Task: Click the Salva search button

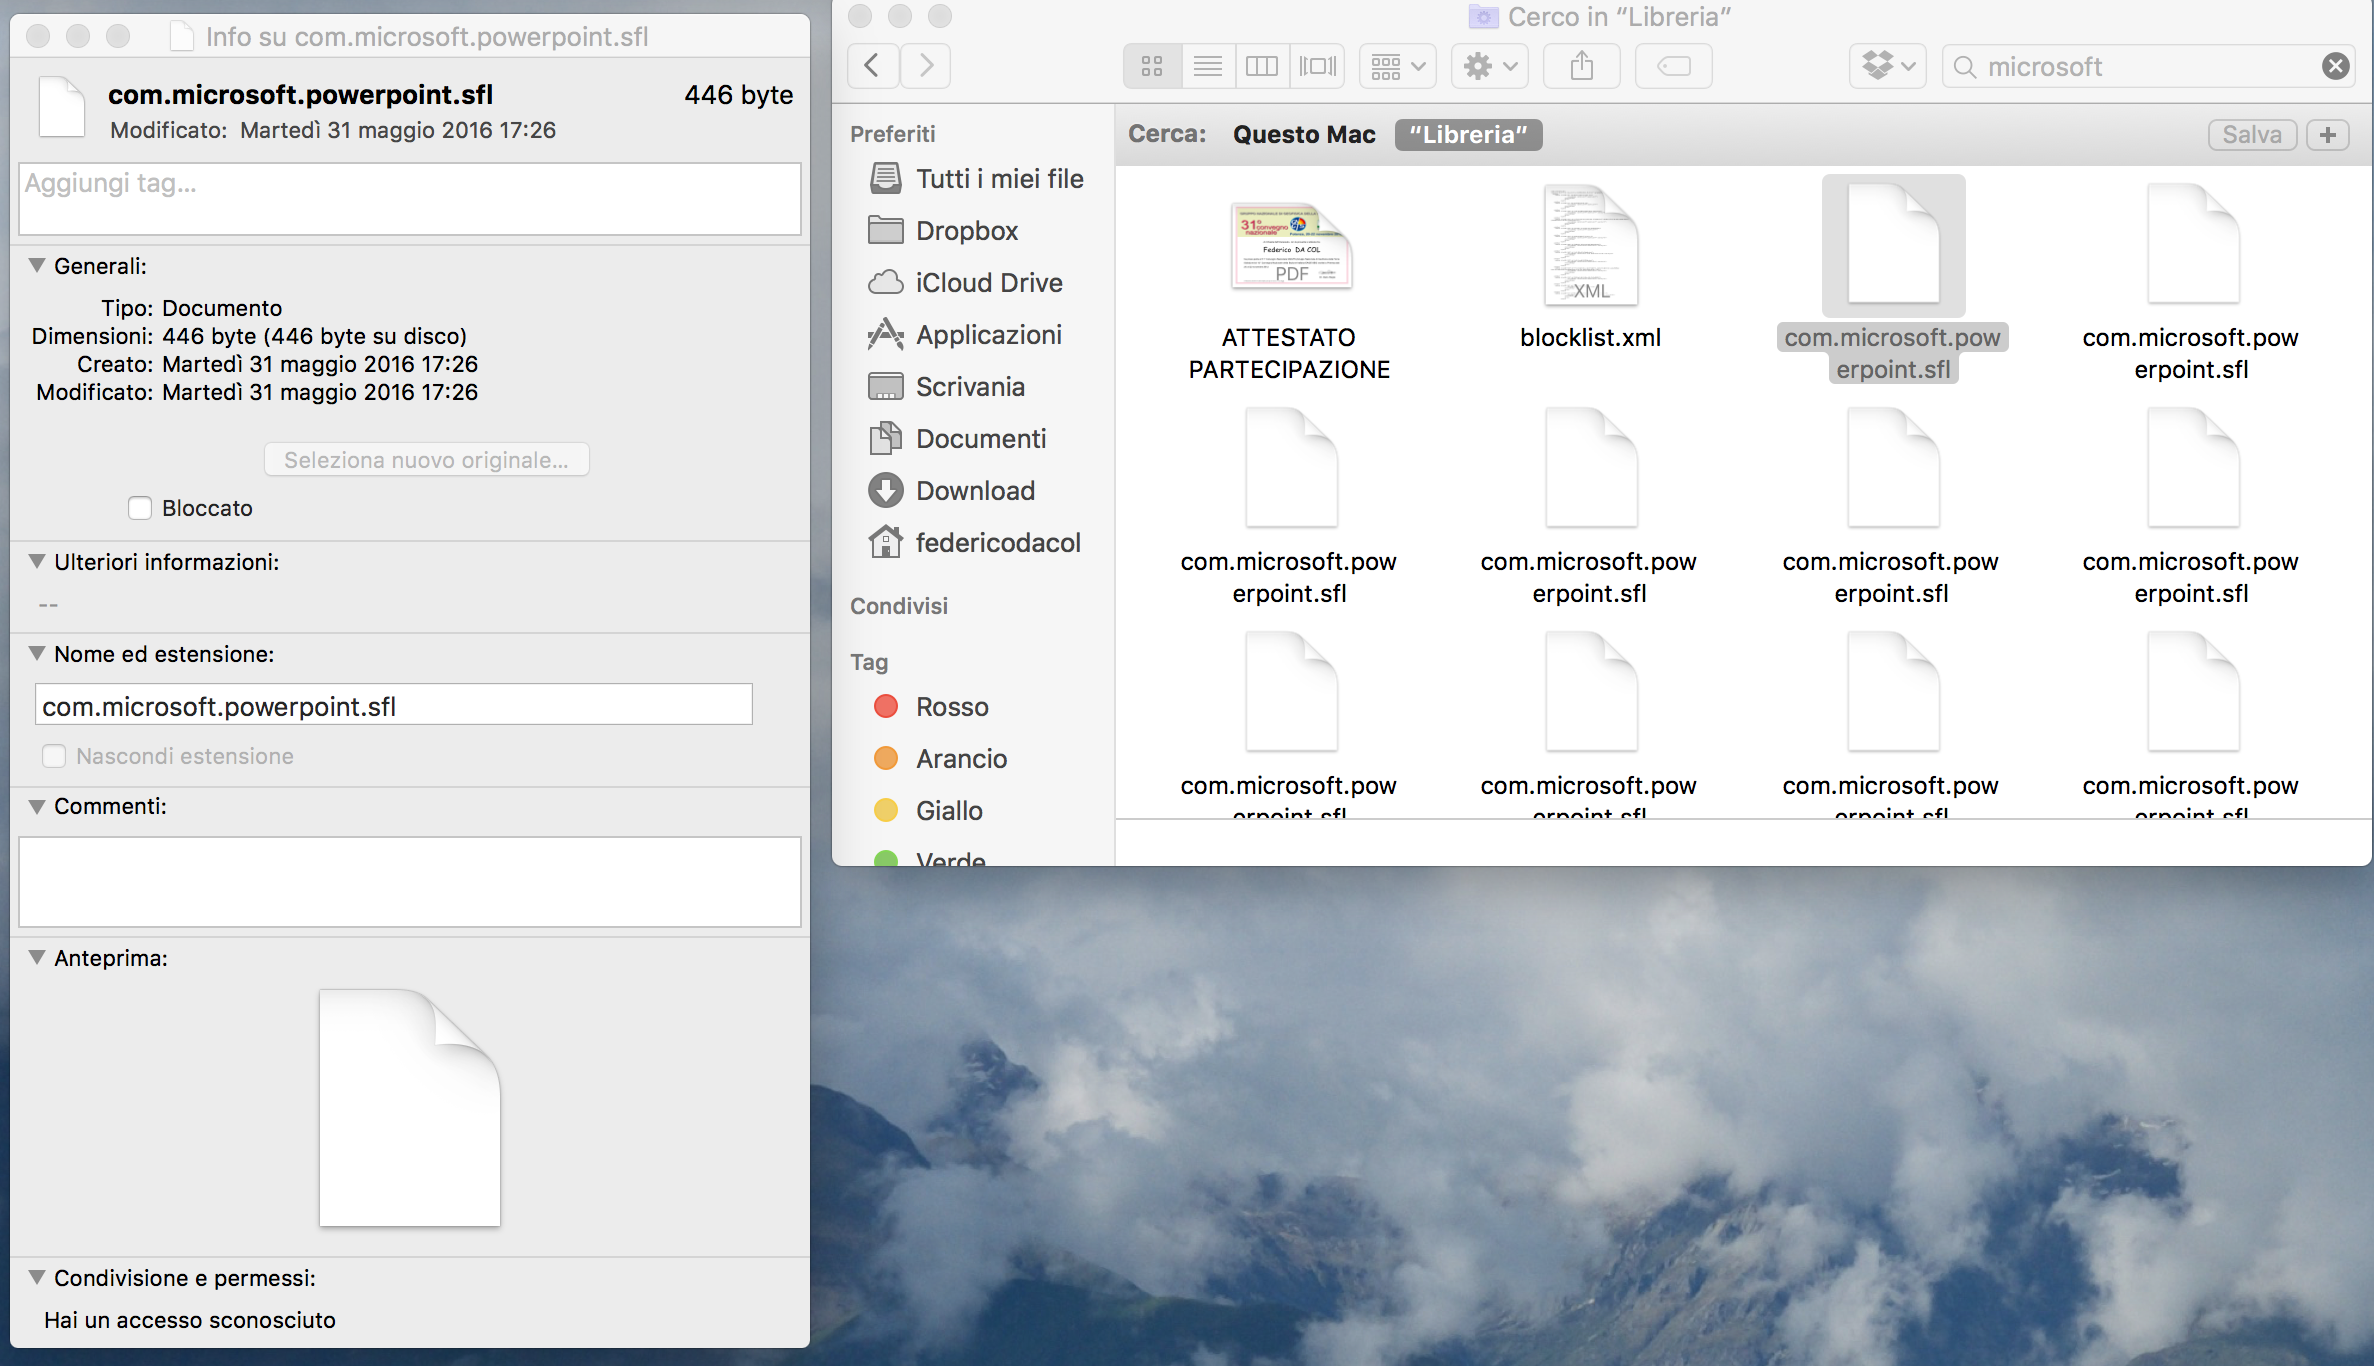Action: coord(2252,135)
